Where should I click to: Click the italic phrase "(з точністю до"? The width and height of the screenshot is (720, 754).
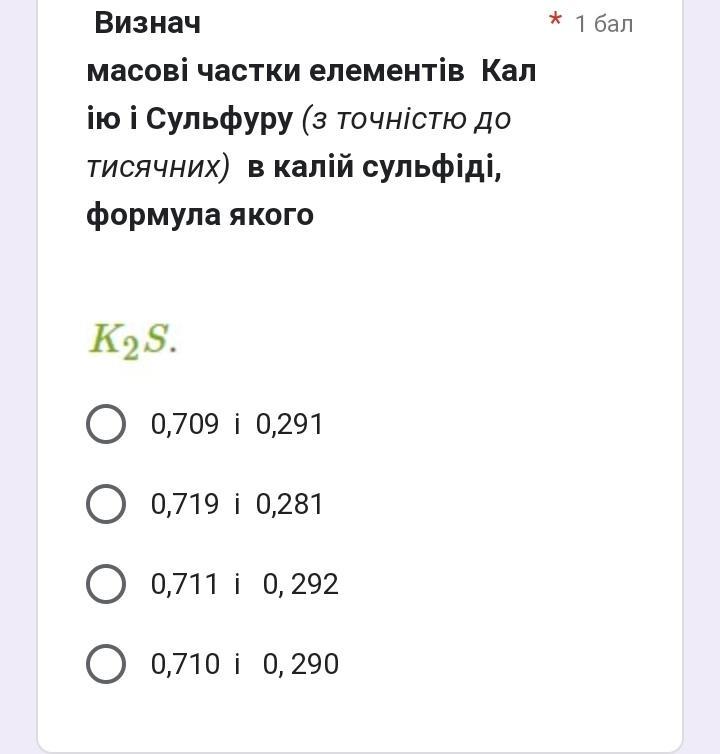click(406, 119)
